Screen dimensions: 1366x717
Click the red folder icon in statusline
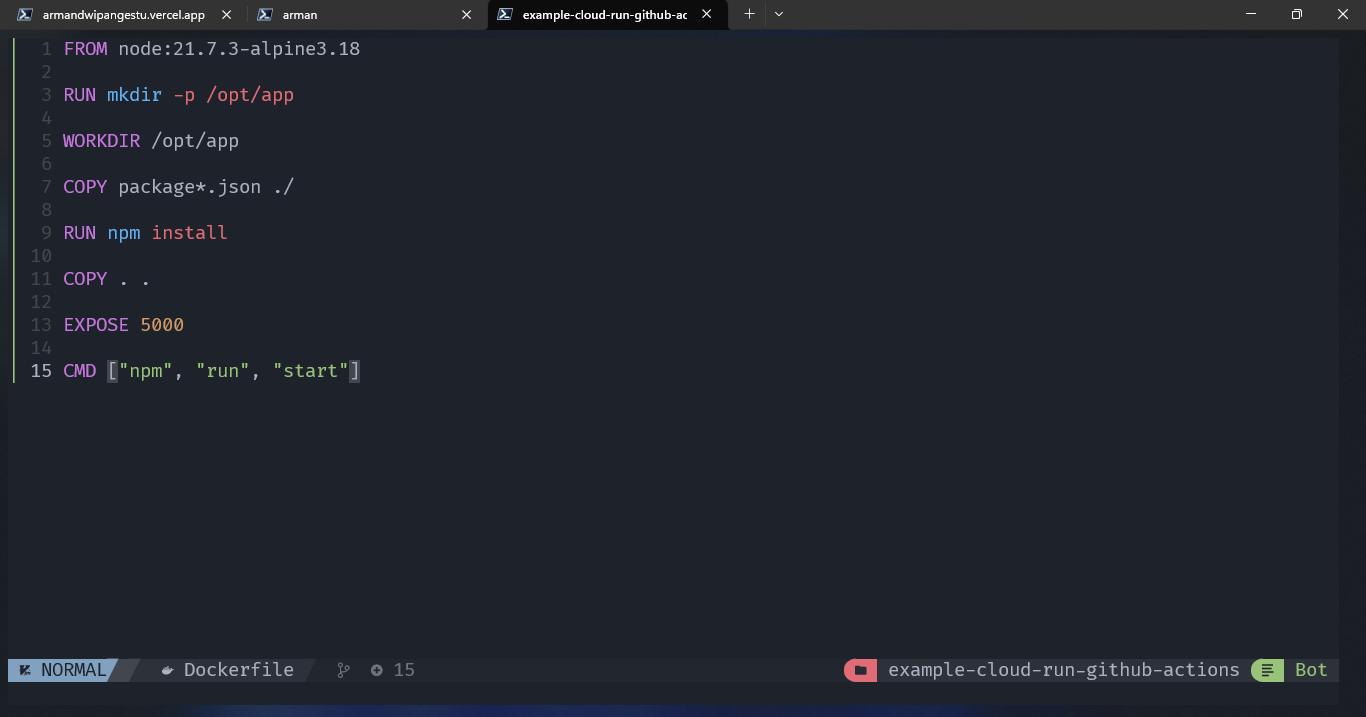pyautogui.click(x=860, y=670)
